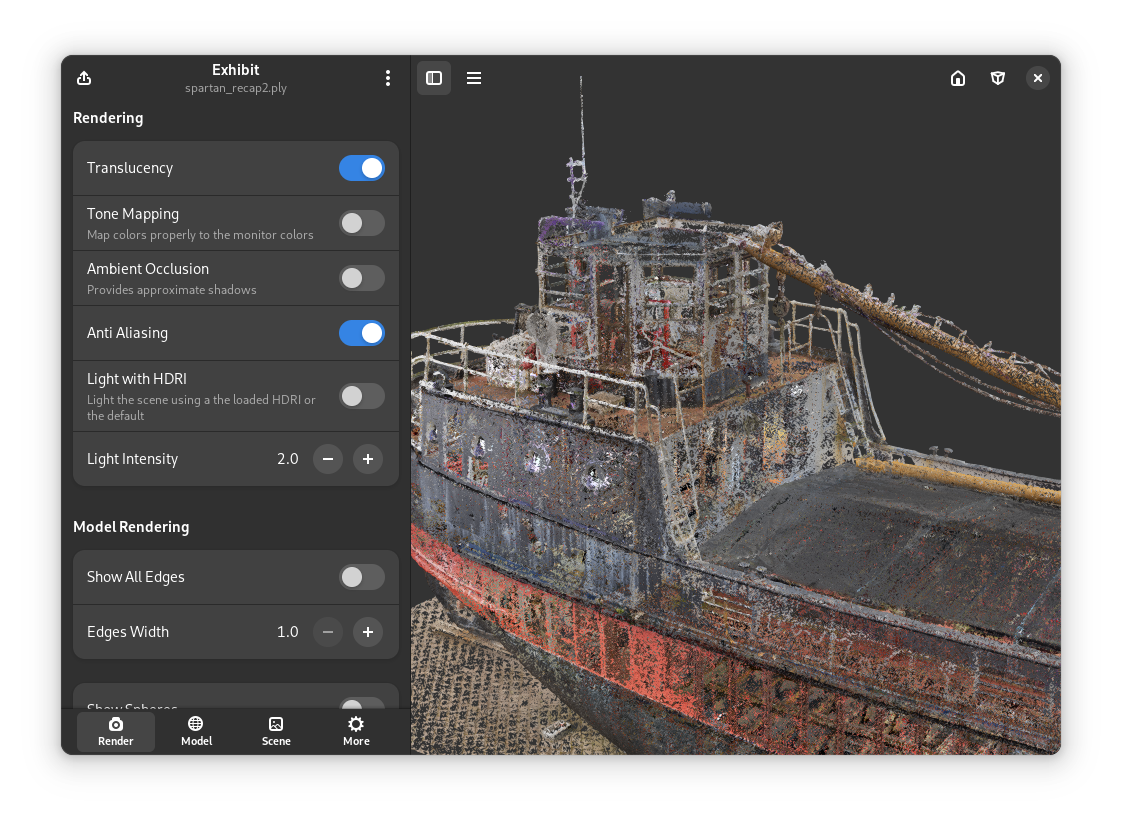Enable the Tone Mapping switch
Image resolution: width=1122 pixels, height=822 pixels.
click(x=361, y=223)
